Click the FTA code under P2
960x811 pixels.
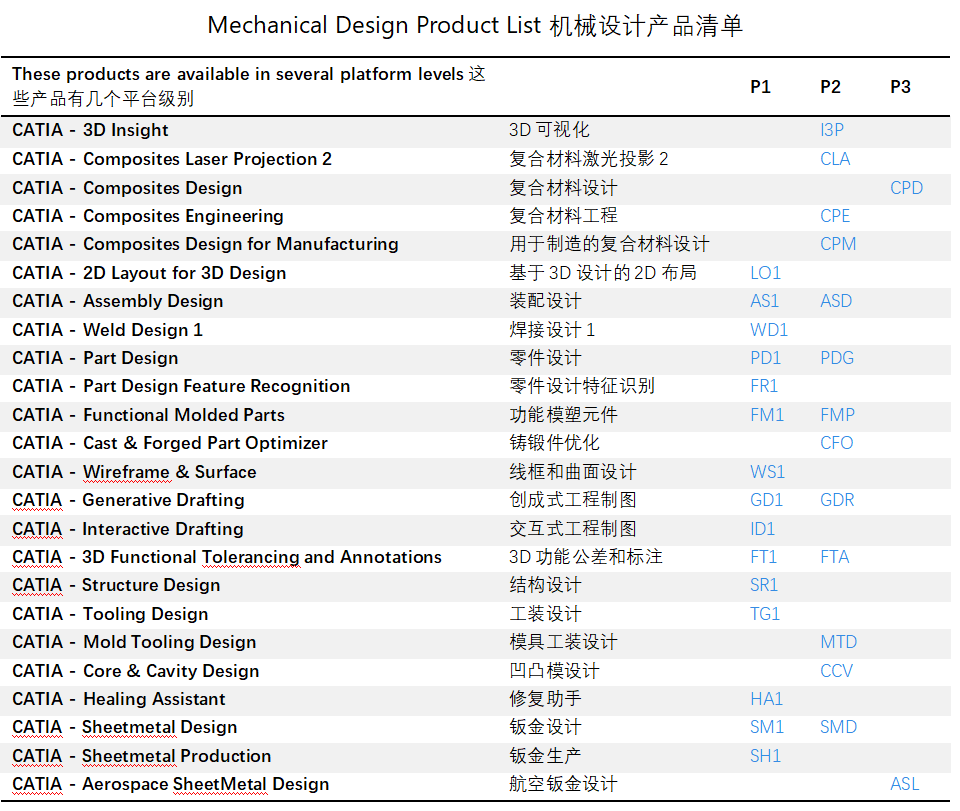click(x=834, y=557)
